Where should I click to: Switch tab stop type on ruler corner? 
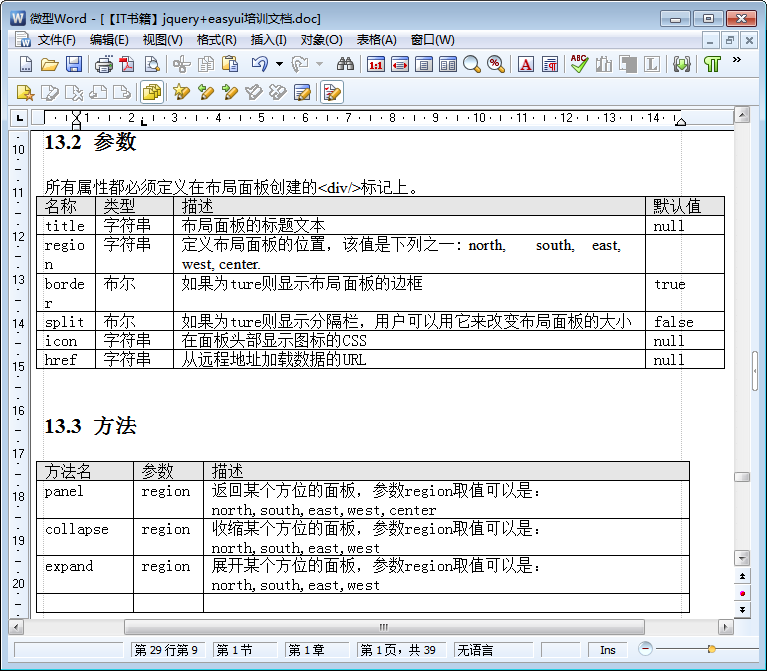(x=19, y=118)
